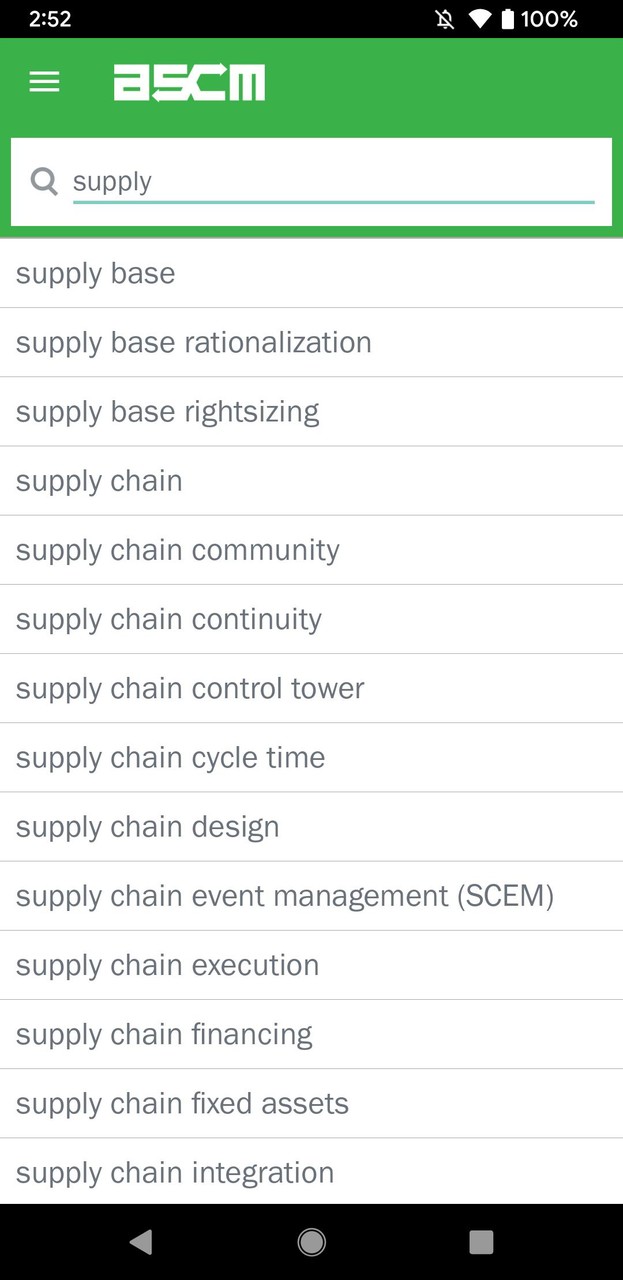623x1280 pixels.
Task: Select 'supply chain financing' from results
Action: pyautogui.click(x=164, y=1034)
